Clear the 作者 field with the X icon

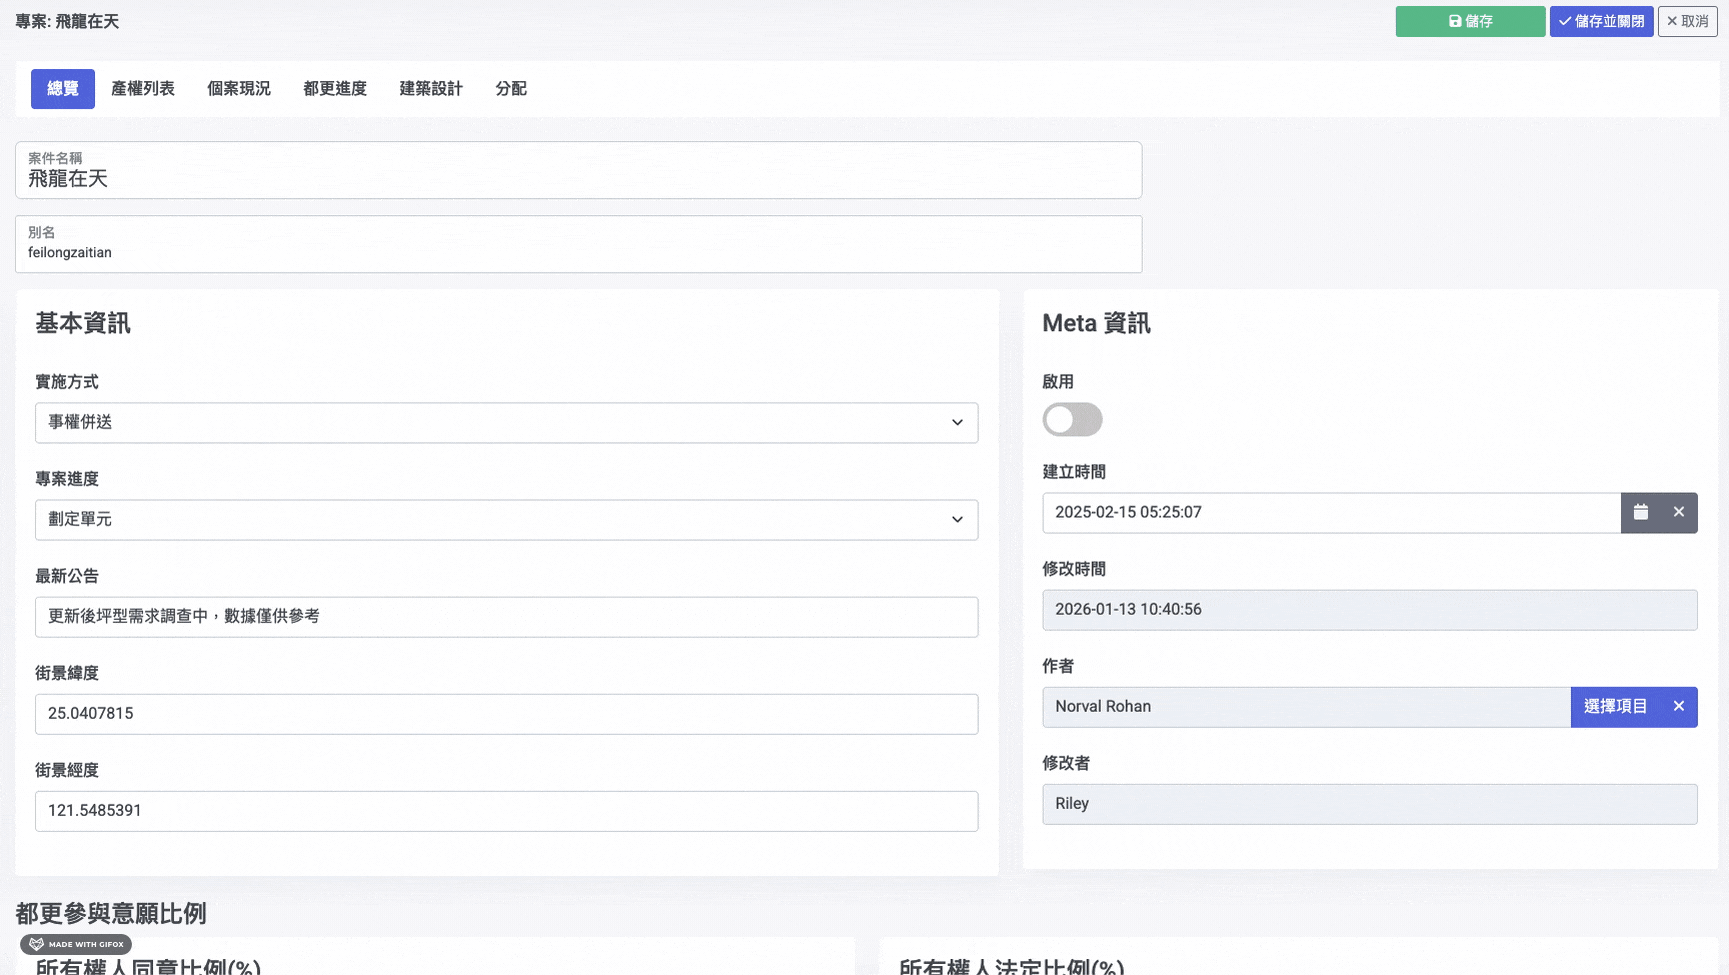click(1679, 706)
